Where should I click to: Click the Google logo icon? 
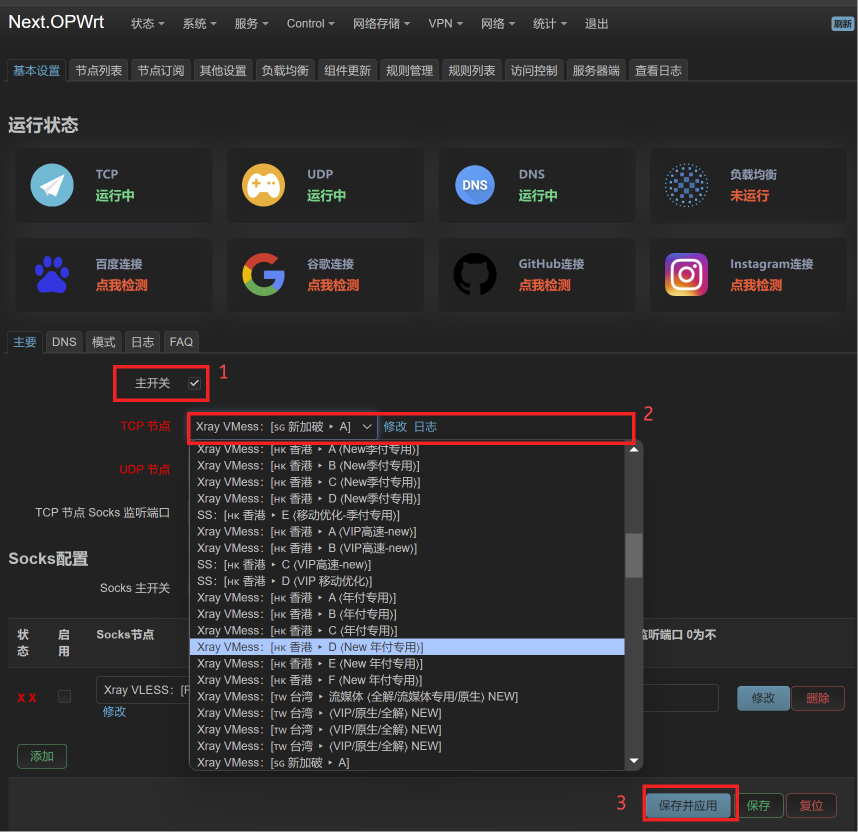click(x=263, y=275)
